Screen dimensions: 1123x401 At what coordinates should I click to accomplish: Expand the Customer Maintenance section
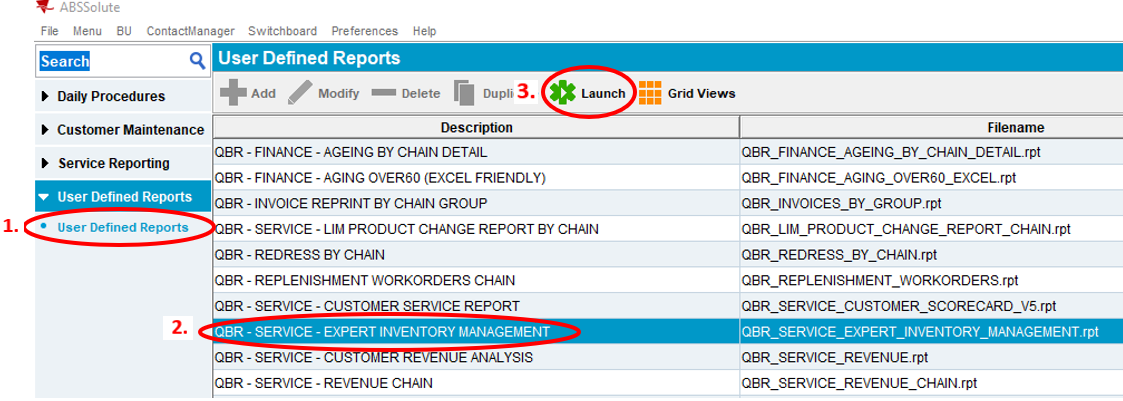tap(123, 130)
